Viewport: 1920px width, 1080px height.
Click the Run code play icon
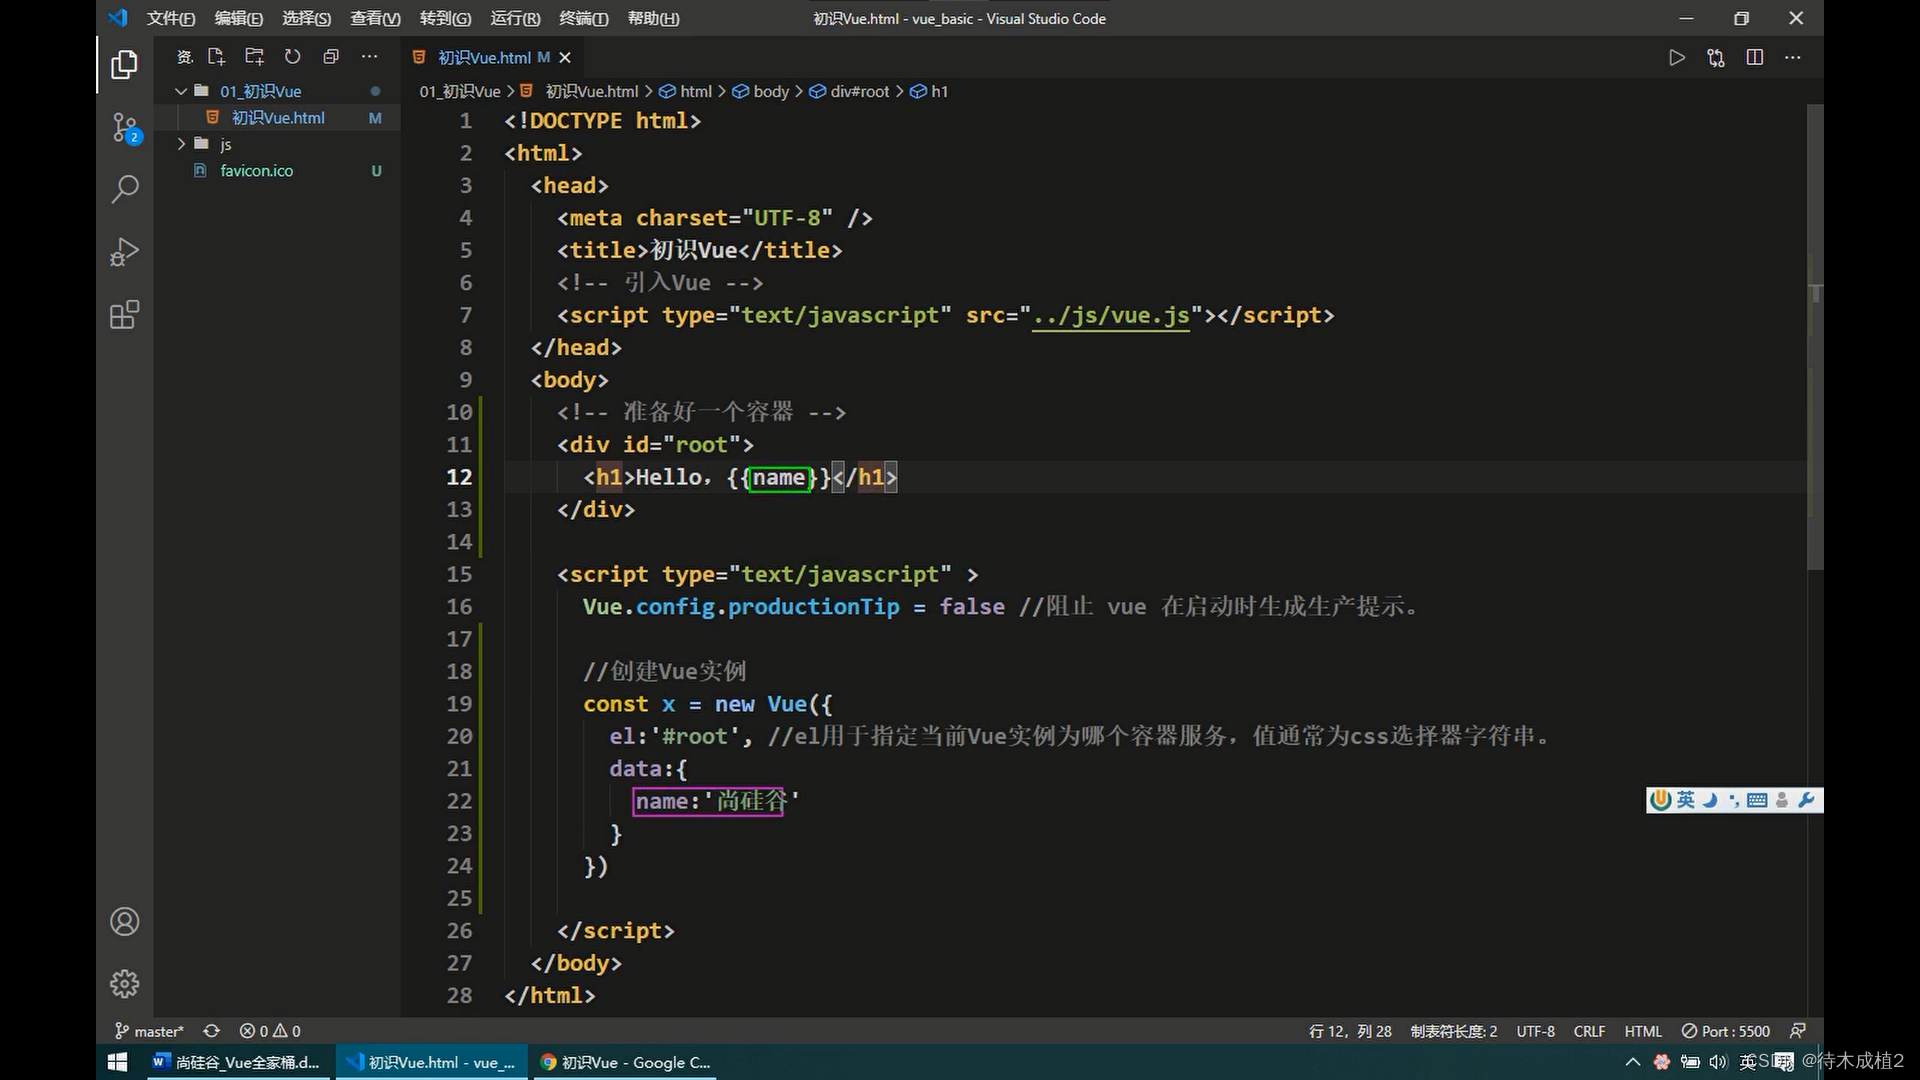click(1677, 58)
